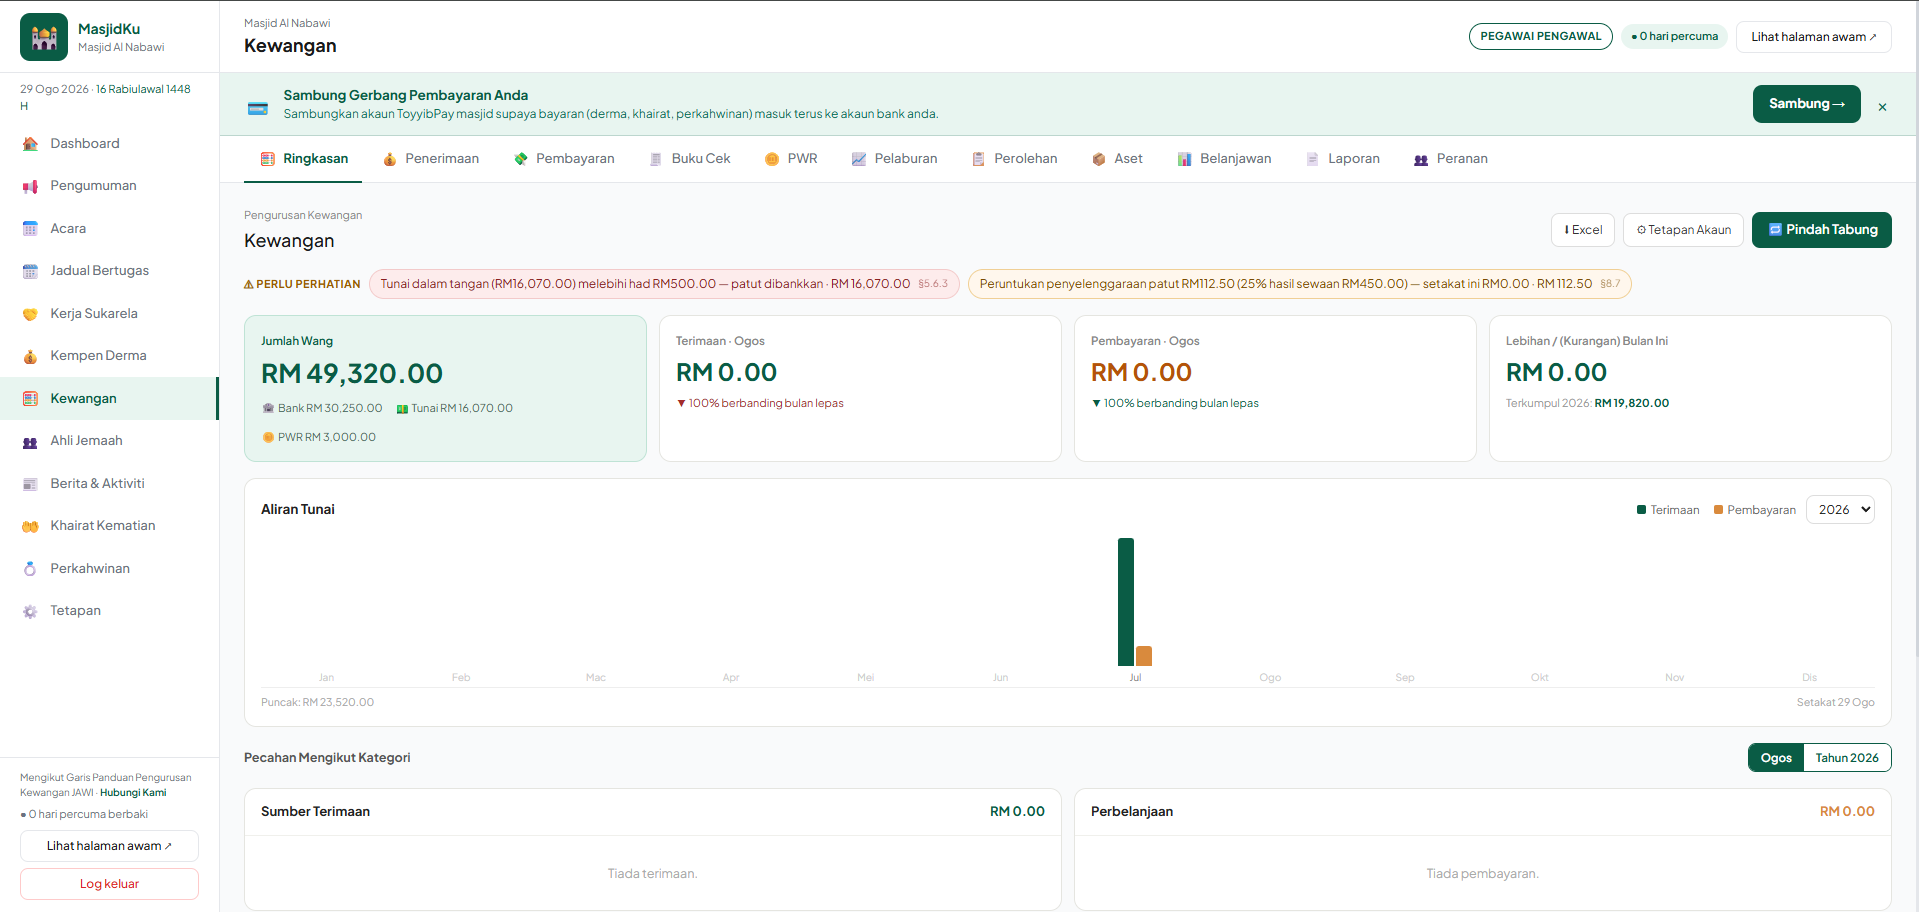
Task: Click the green Terimaan legend swatch
Action: pos(1641,510)
